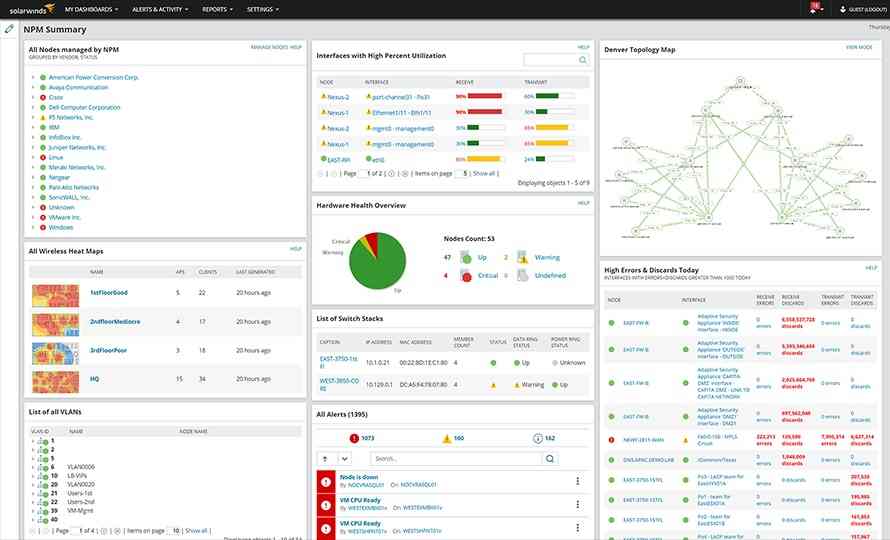Screen dimensions: 890x540
Task: Open the sort dropdown chevron in All Alerts
Action: tap(344, 459)
